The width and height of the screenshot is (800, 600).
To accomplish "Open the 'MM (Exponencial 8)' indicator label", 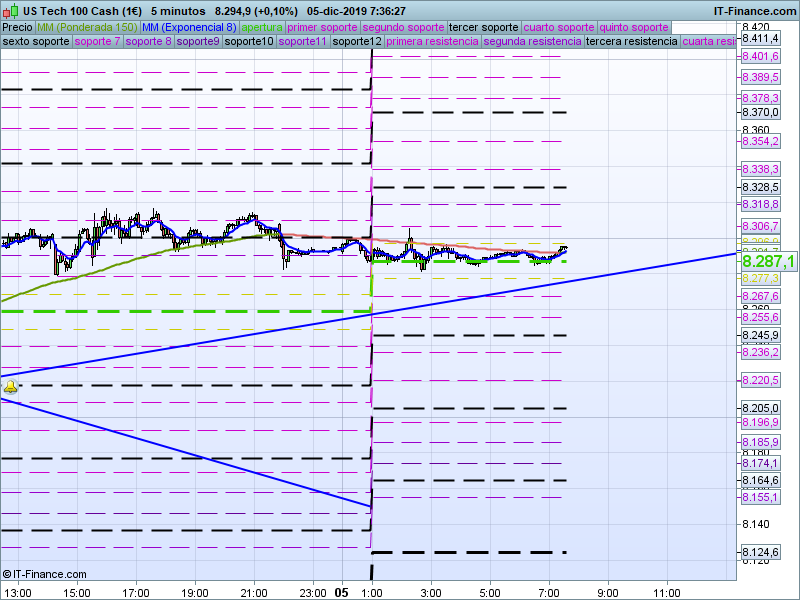I will tap(189, 27).
